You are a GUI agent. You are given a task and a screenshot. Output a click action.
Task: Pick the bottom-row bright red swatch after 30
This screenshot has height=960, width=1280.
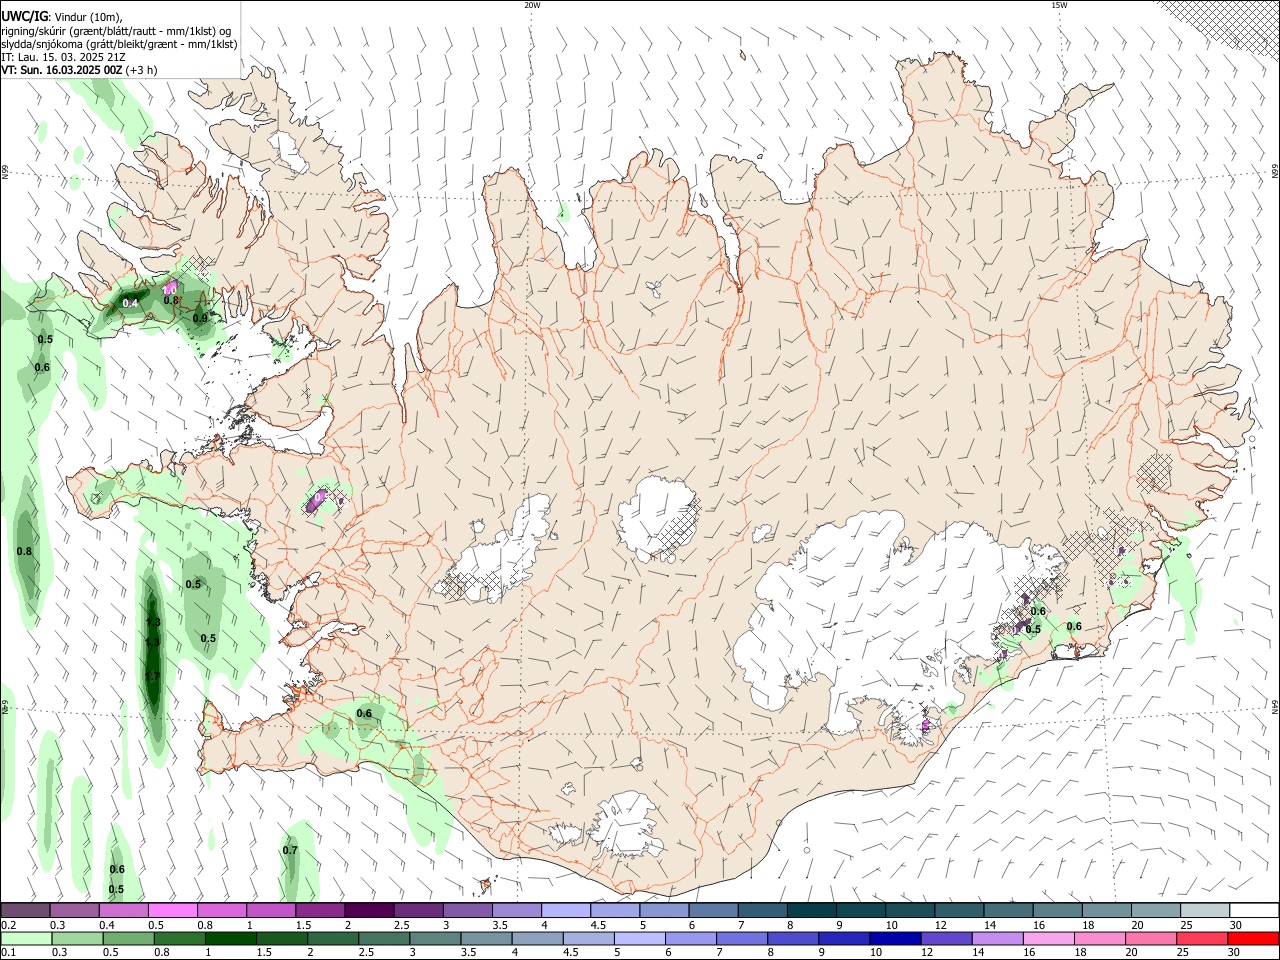click(x=1252, y=938)
